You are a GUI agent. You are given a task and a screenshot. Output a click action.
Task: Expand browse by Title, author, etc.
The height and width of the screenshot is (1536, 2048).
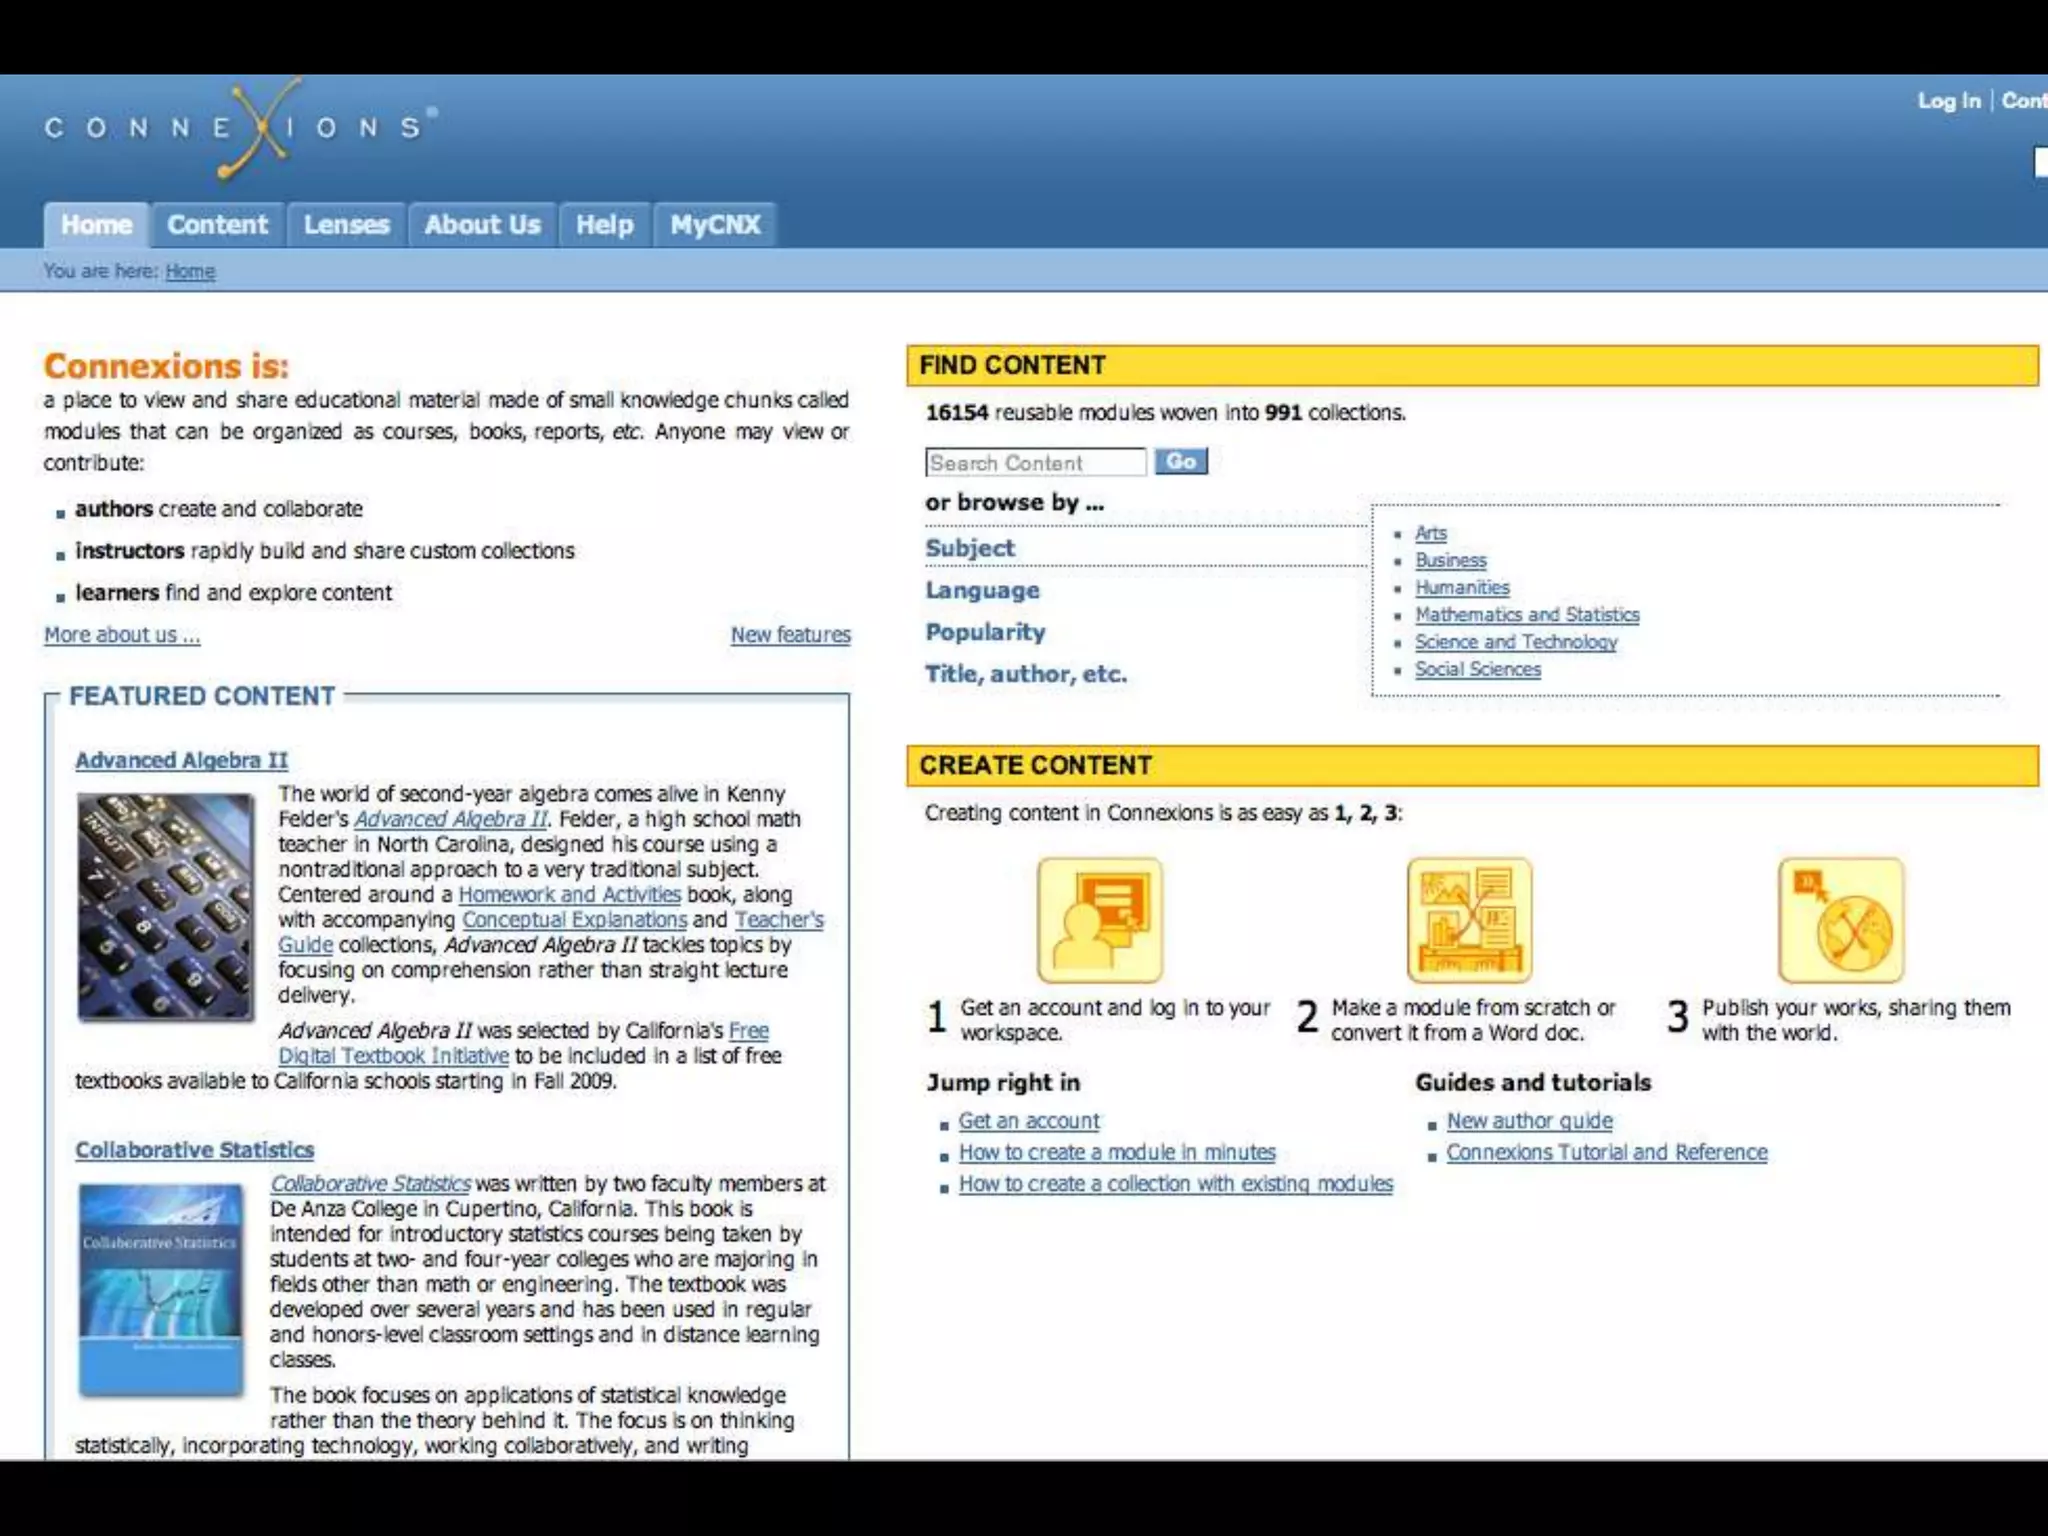click(1025, 674)
